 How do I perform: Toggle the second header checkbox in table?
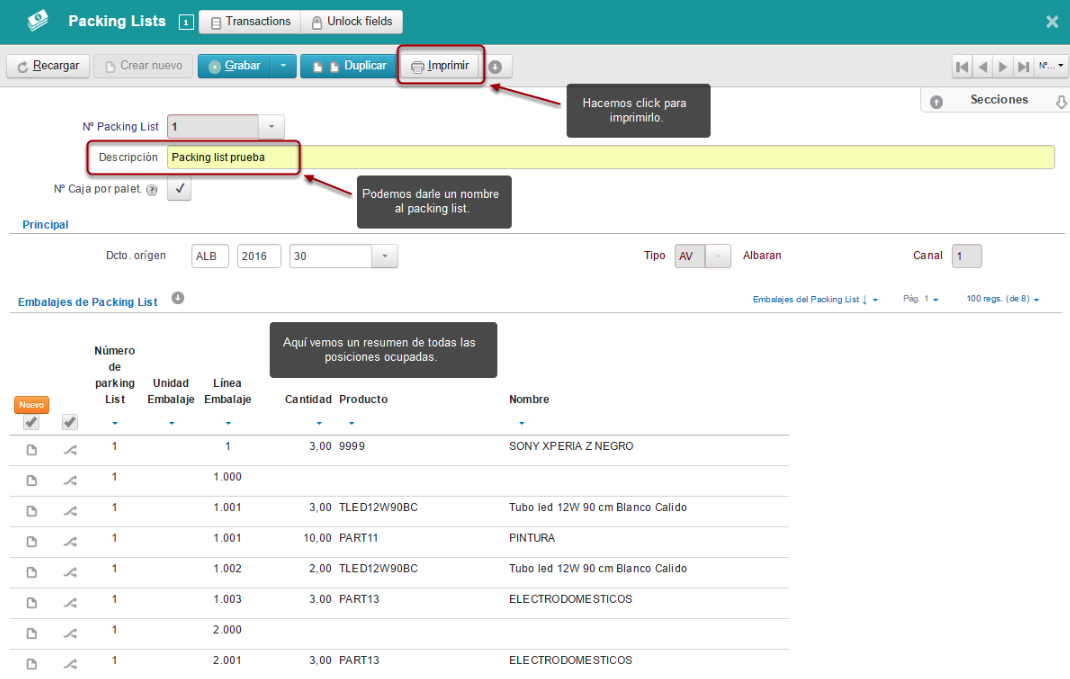tap(70, 422)
